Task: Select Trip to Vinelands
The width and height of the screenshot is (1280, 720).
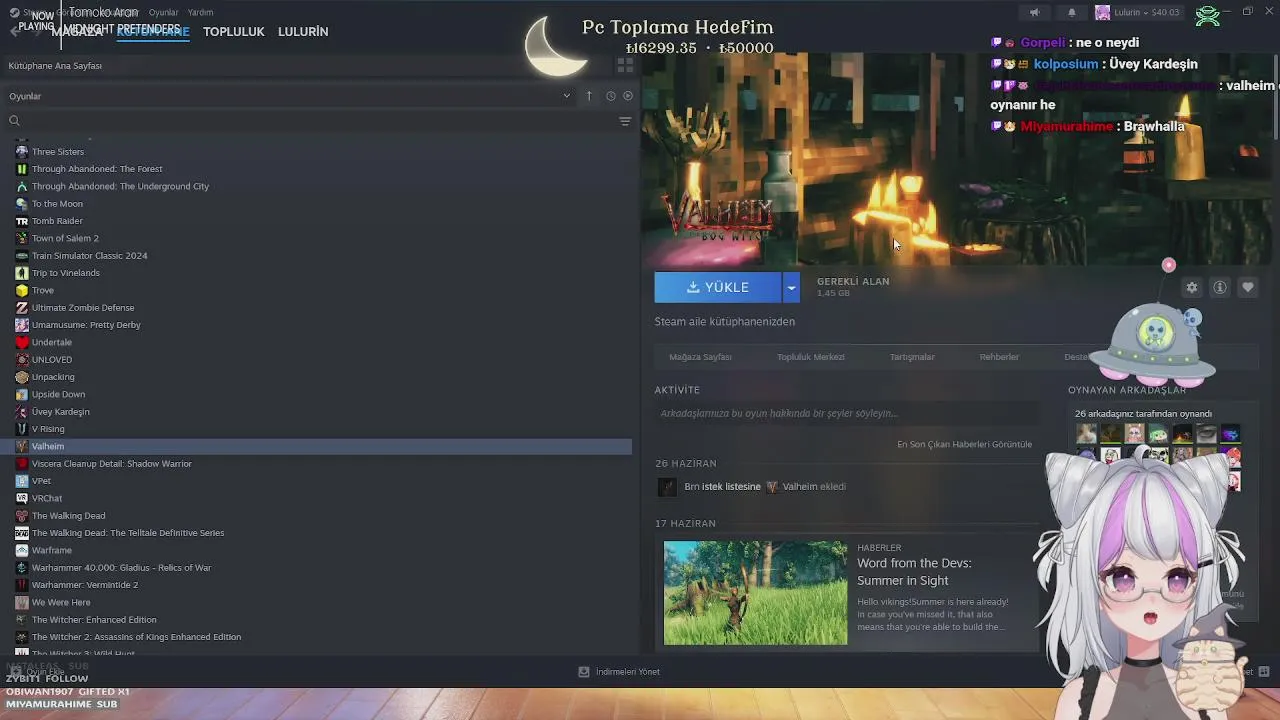Action: pos(66,273)
